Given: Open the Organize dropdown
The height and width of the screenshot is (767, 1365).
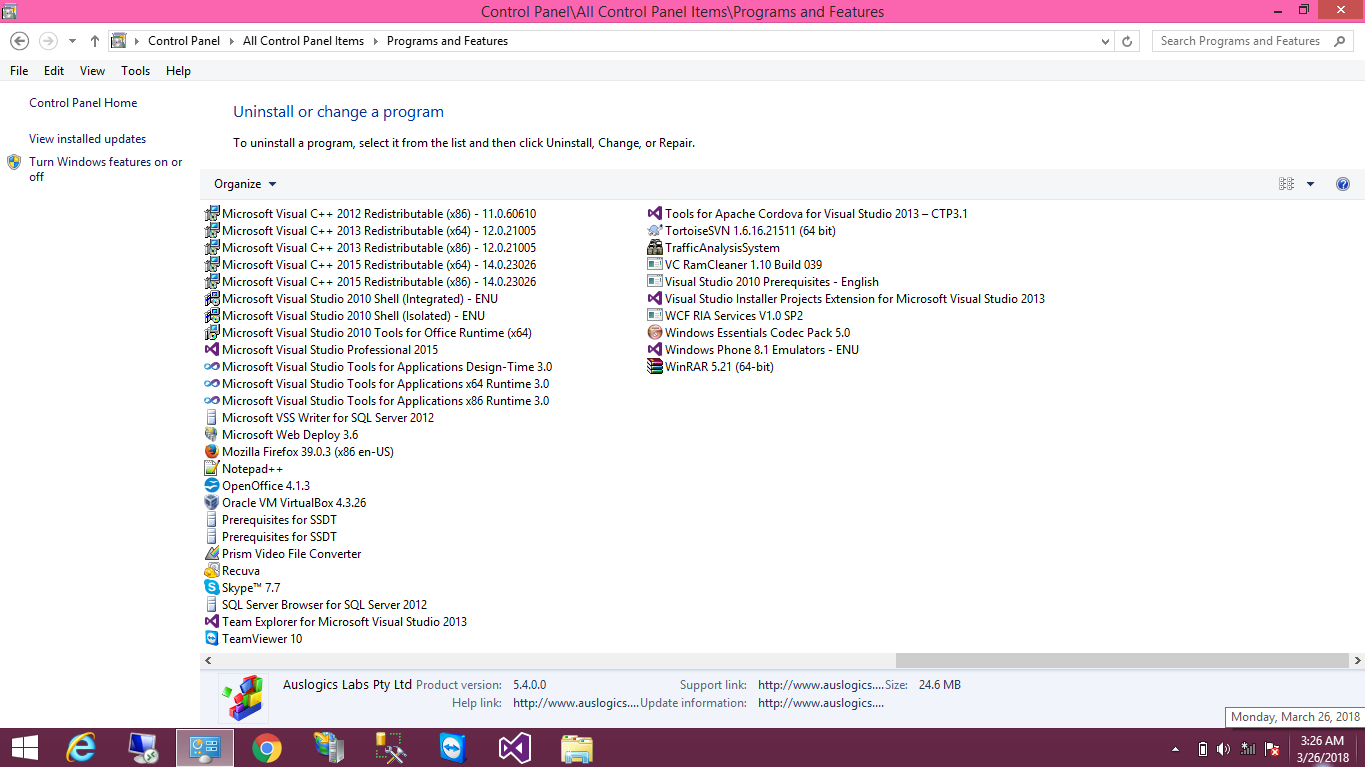Looking at the screenshot, I should pyautogui.click(x=245, y=184).
